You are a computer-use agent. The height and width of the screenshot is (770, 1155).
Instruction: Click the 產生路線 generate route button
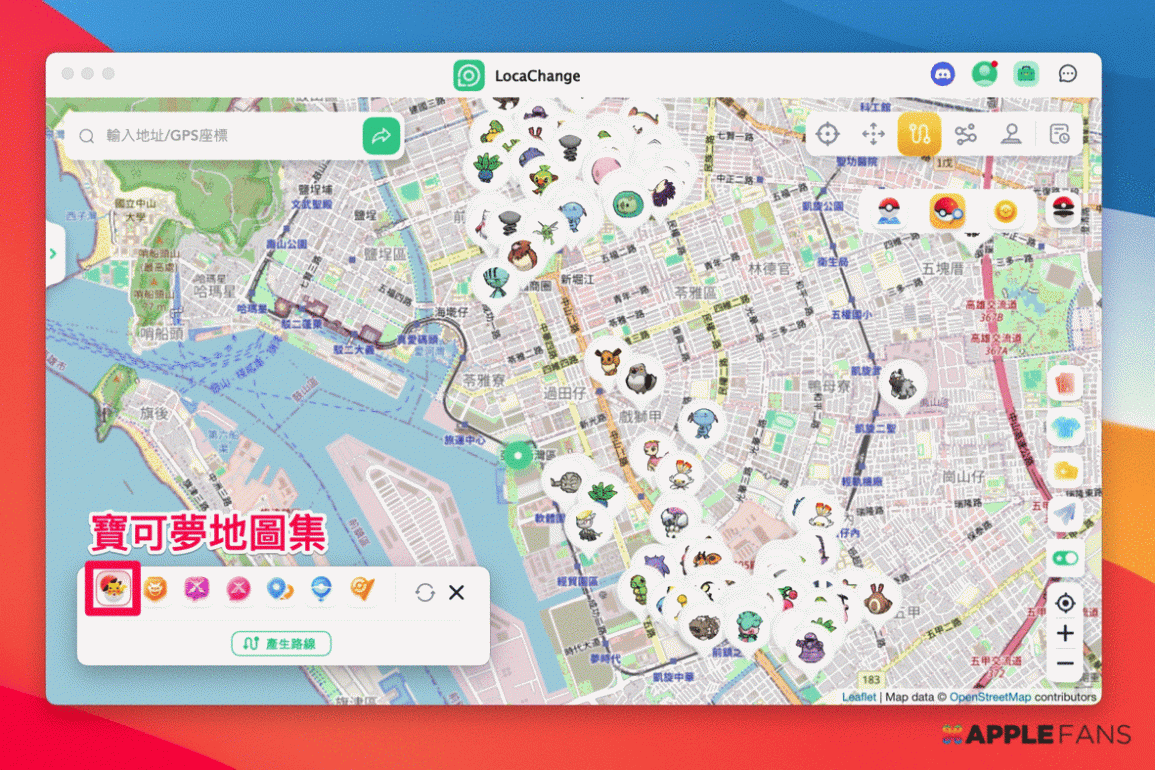[281, 644]
